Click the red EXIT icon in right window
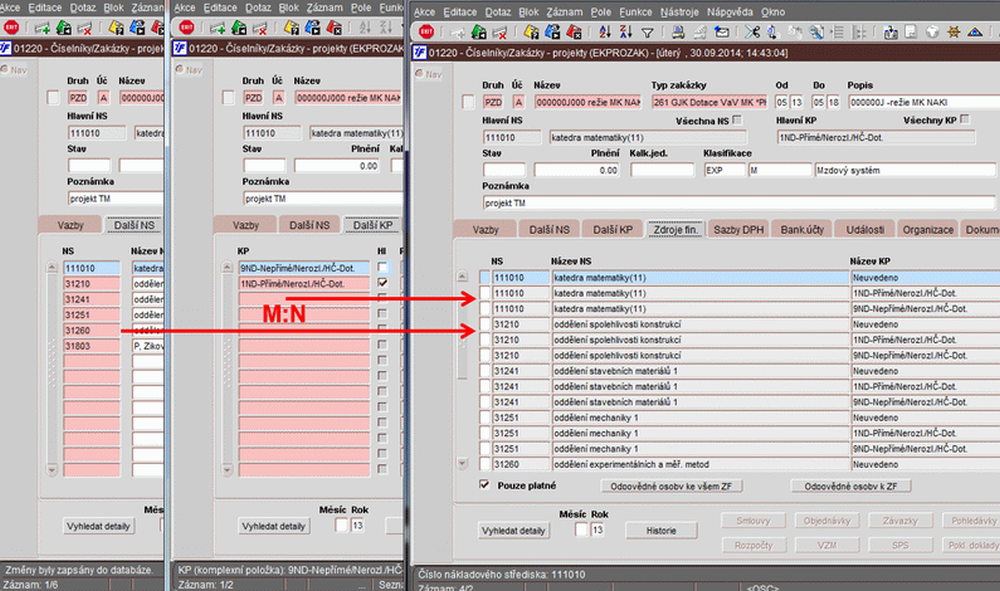 (427, 31)
